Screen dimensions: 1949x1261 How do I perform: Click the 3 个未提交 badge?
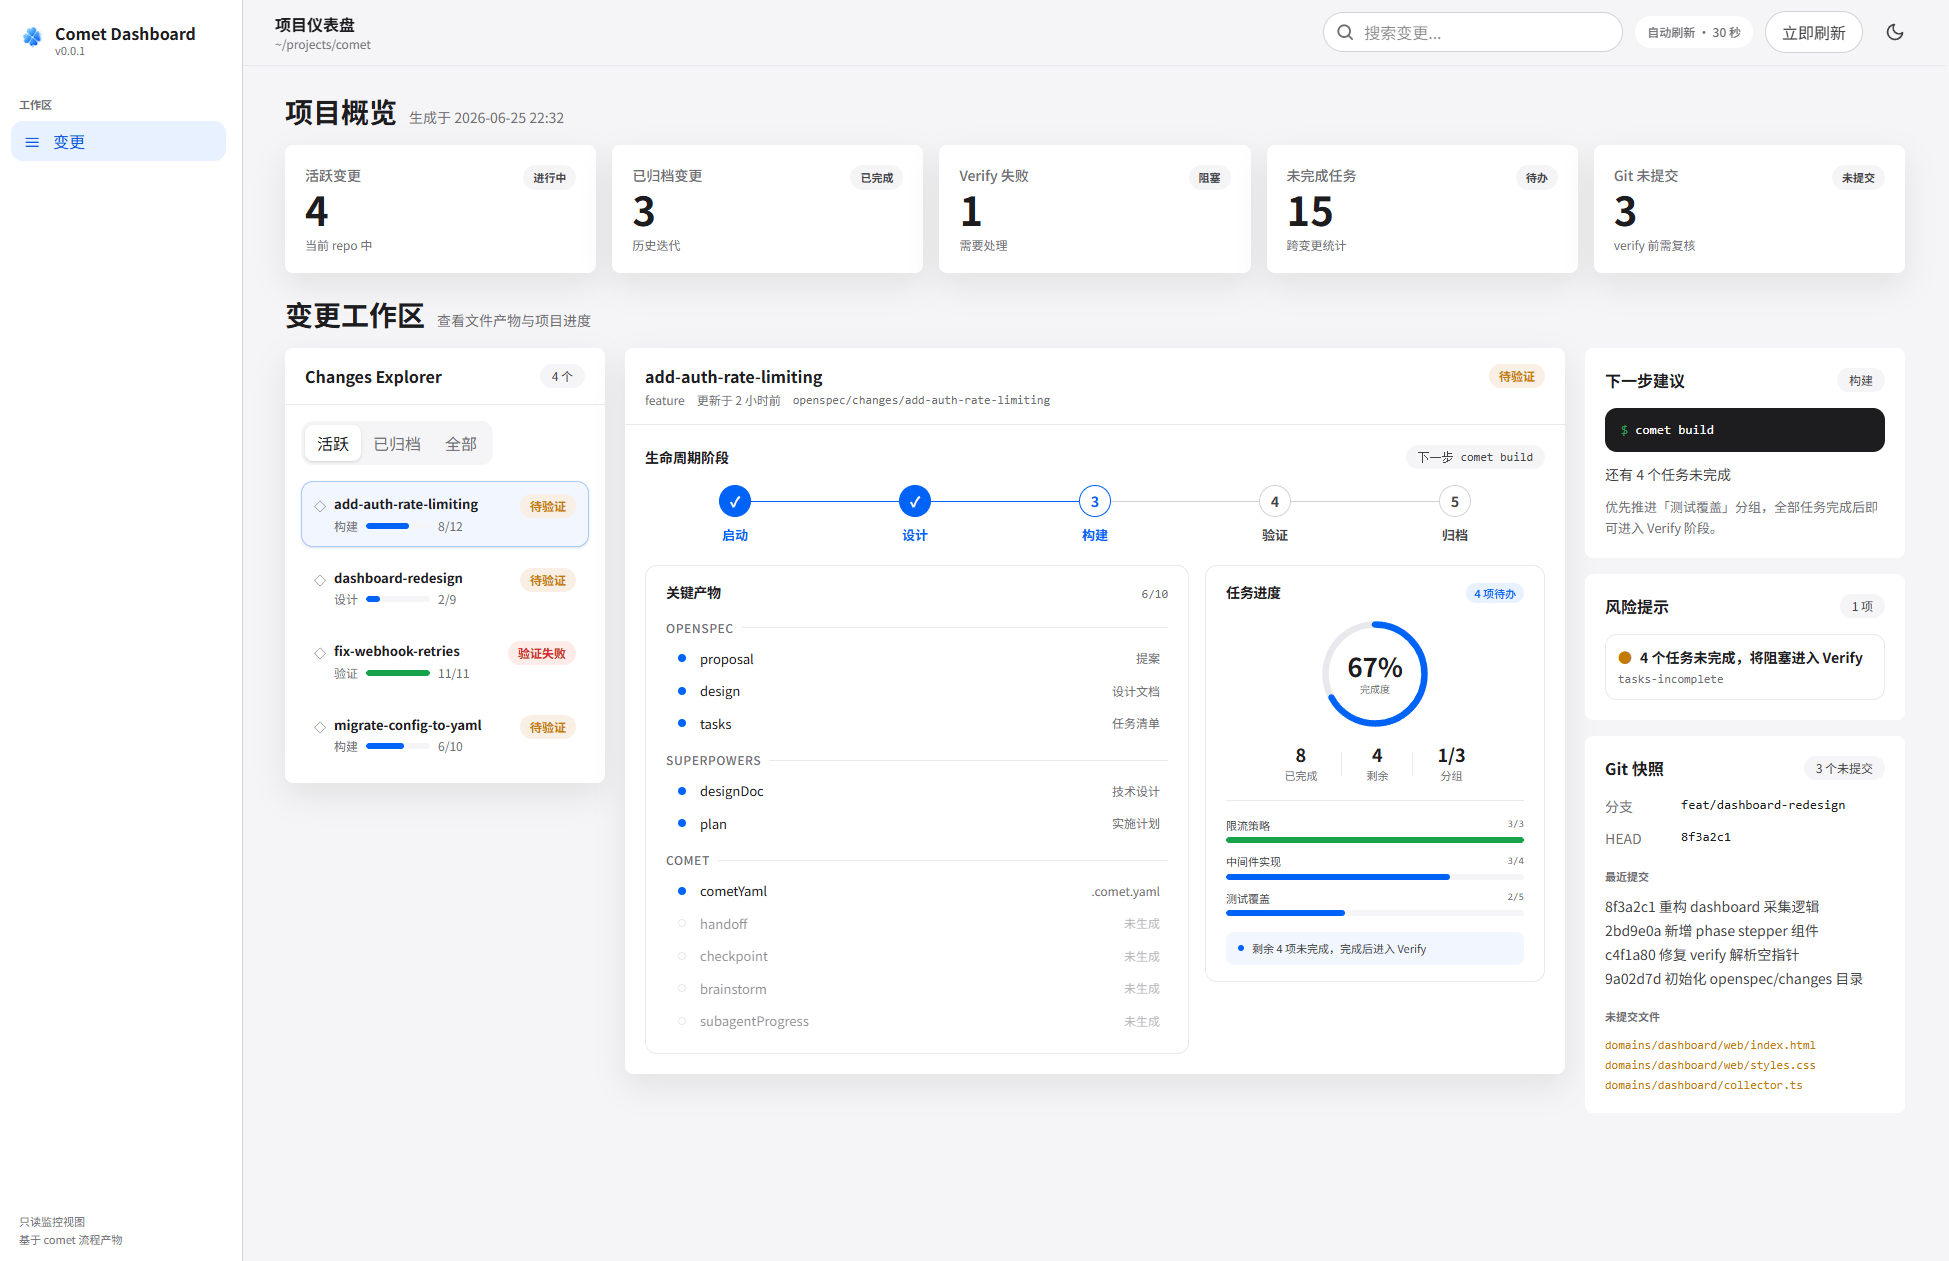(x=1843, y=768)
